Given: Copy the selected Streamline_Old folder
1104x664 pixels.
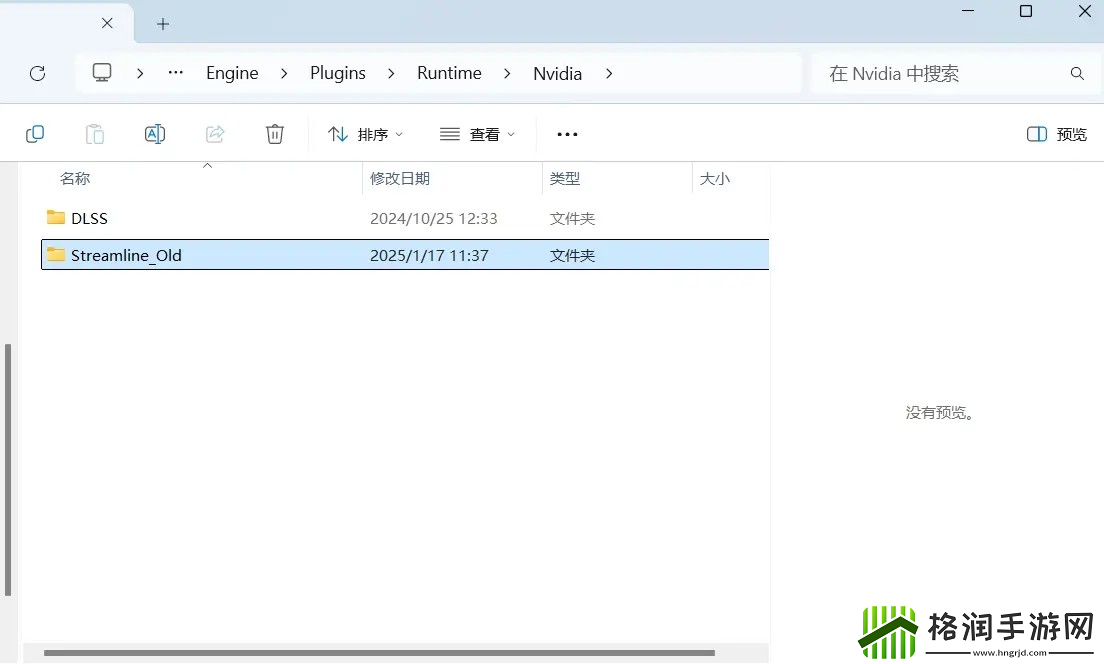Looking at the screenshot, I should (x=35, y=133).
